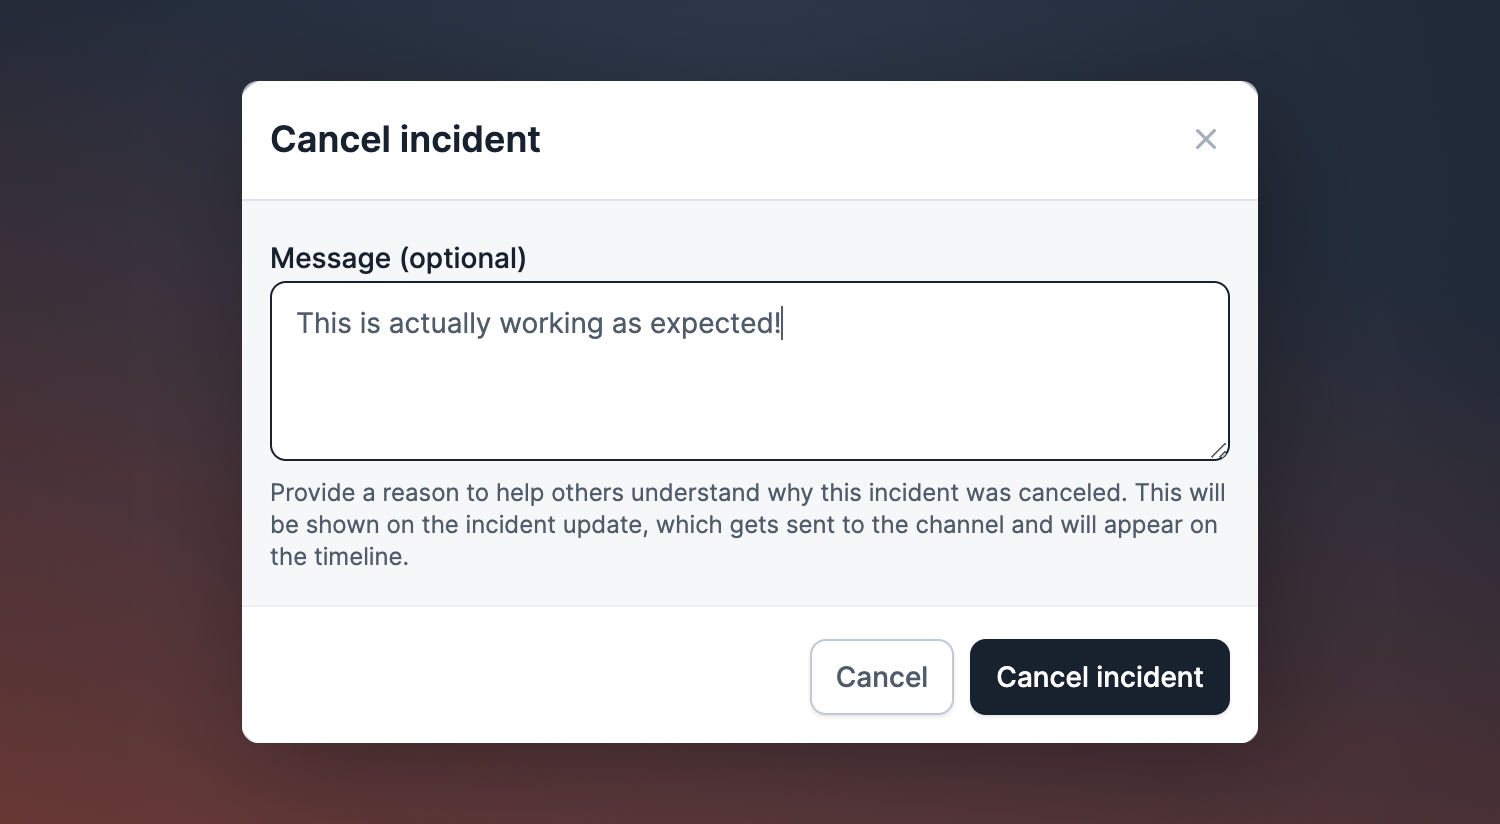This screenshot has width=1500, height=824.
Task: Click the word "actually" in message box
Action: tap(439, 324)
